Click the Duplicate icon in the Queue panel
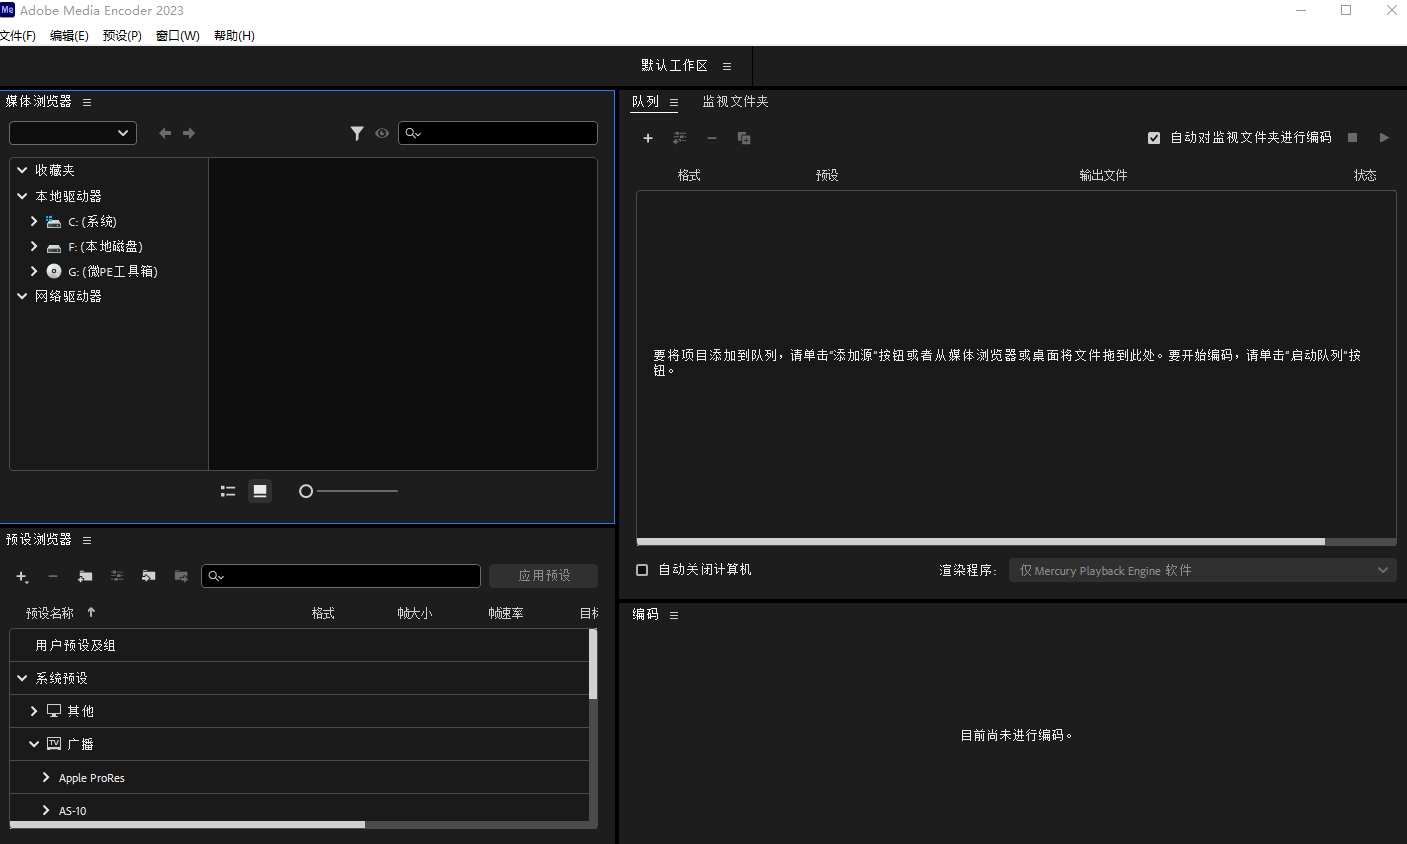This screenshot has width=1407, height=844. [743, 138]
